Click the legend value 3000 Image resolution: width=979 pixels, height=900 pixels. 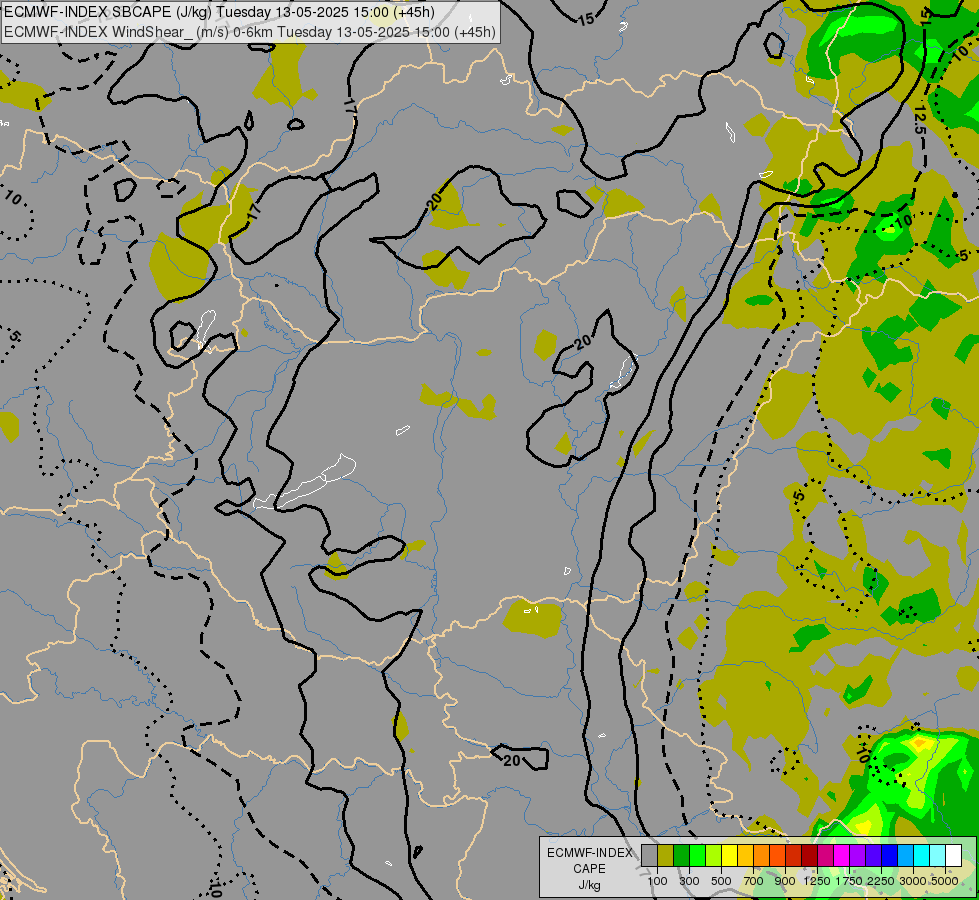click(913, 881)
